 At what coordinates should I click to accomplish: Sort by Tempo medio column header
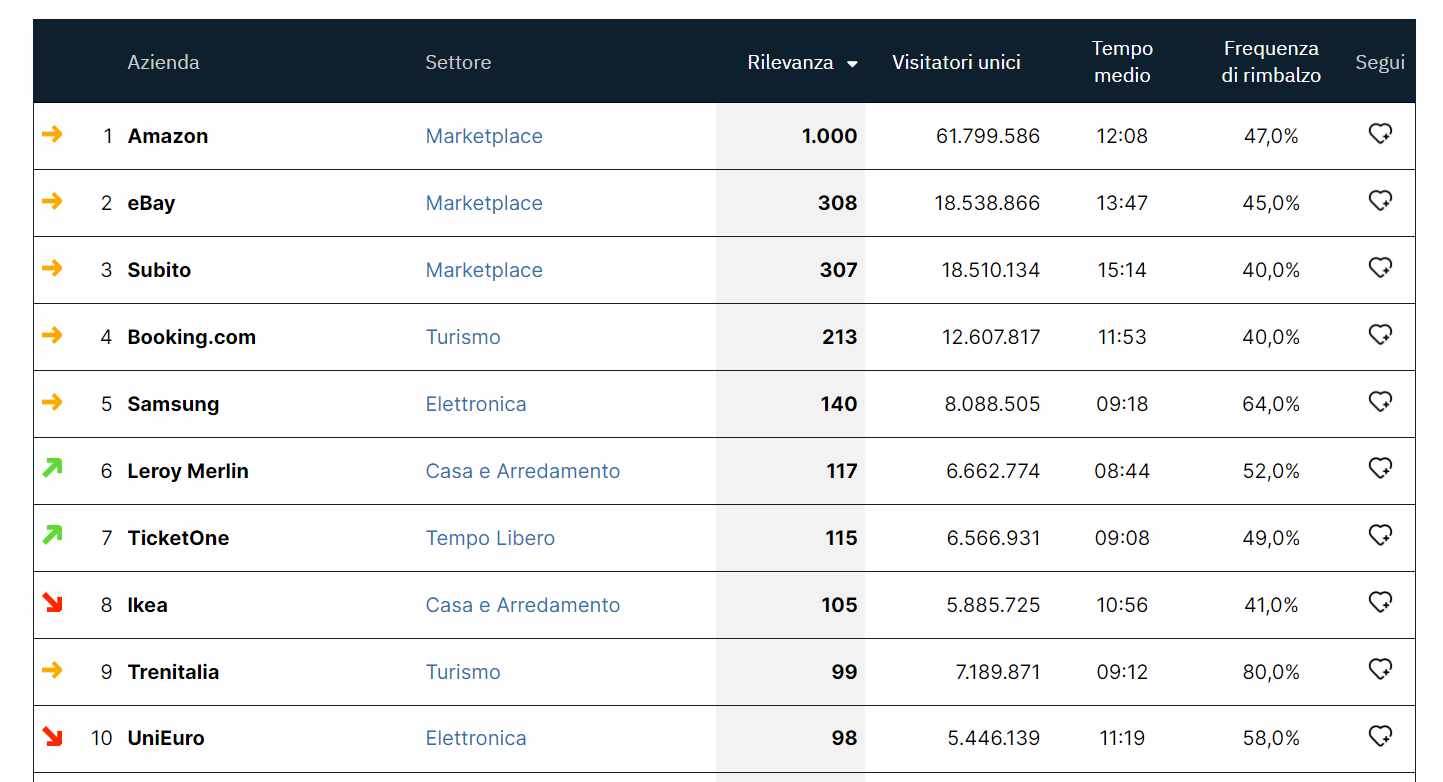point(1122,62)
